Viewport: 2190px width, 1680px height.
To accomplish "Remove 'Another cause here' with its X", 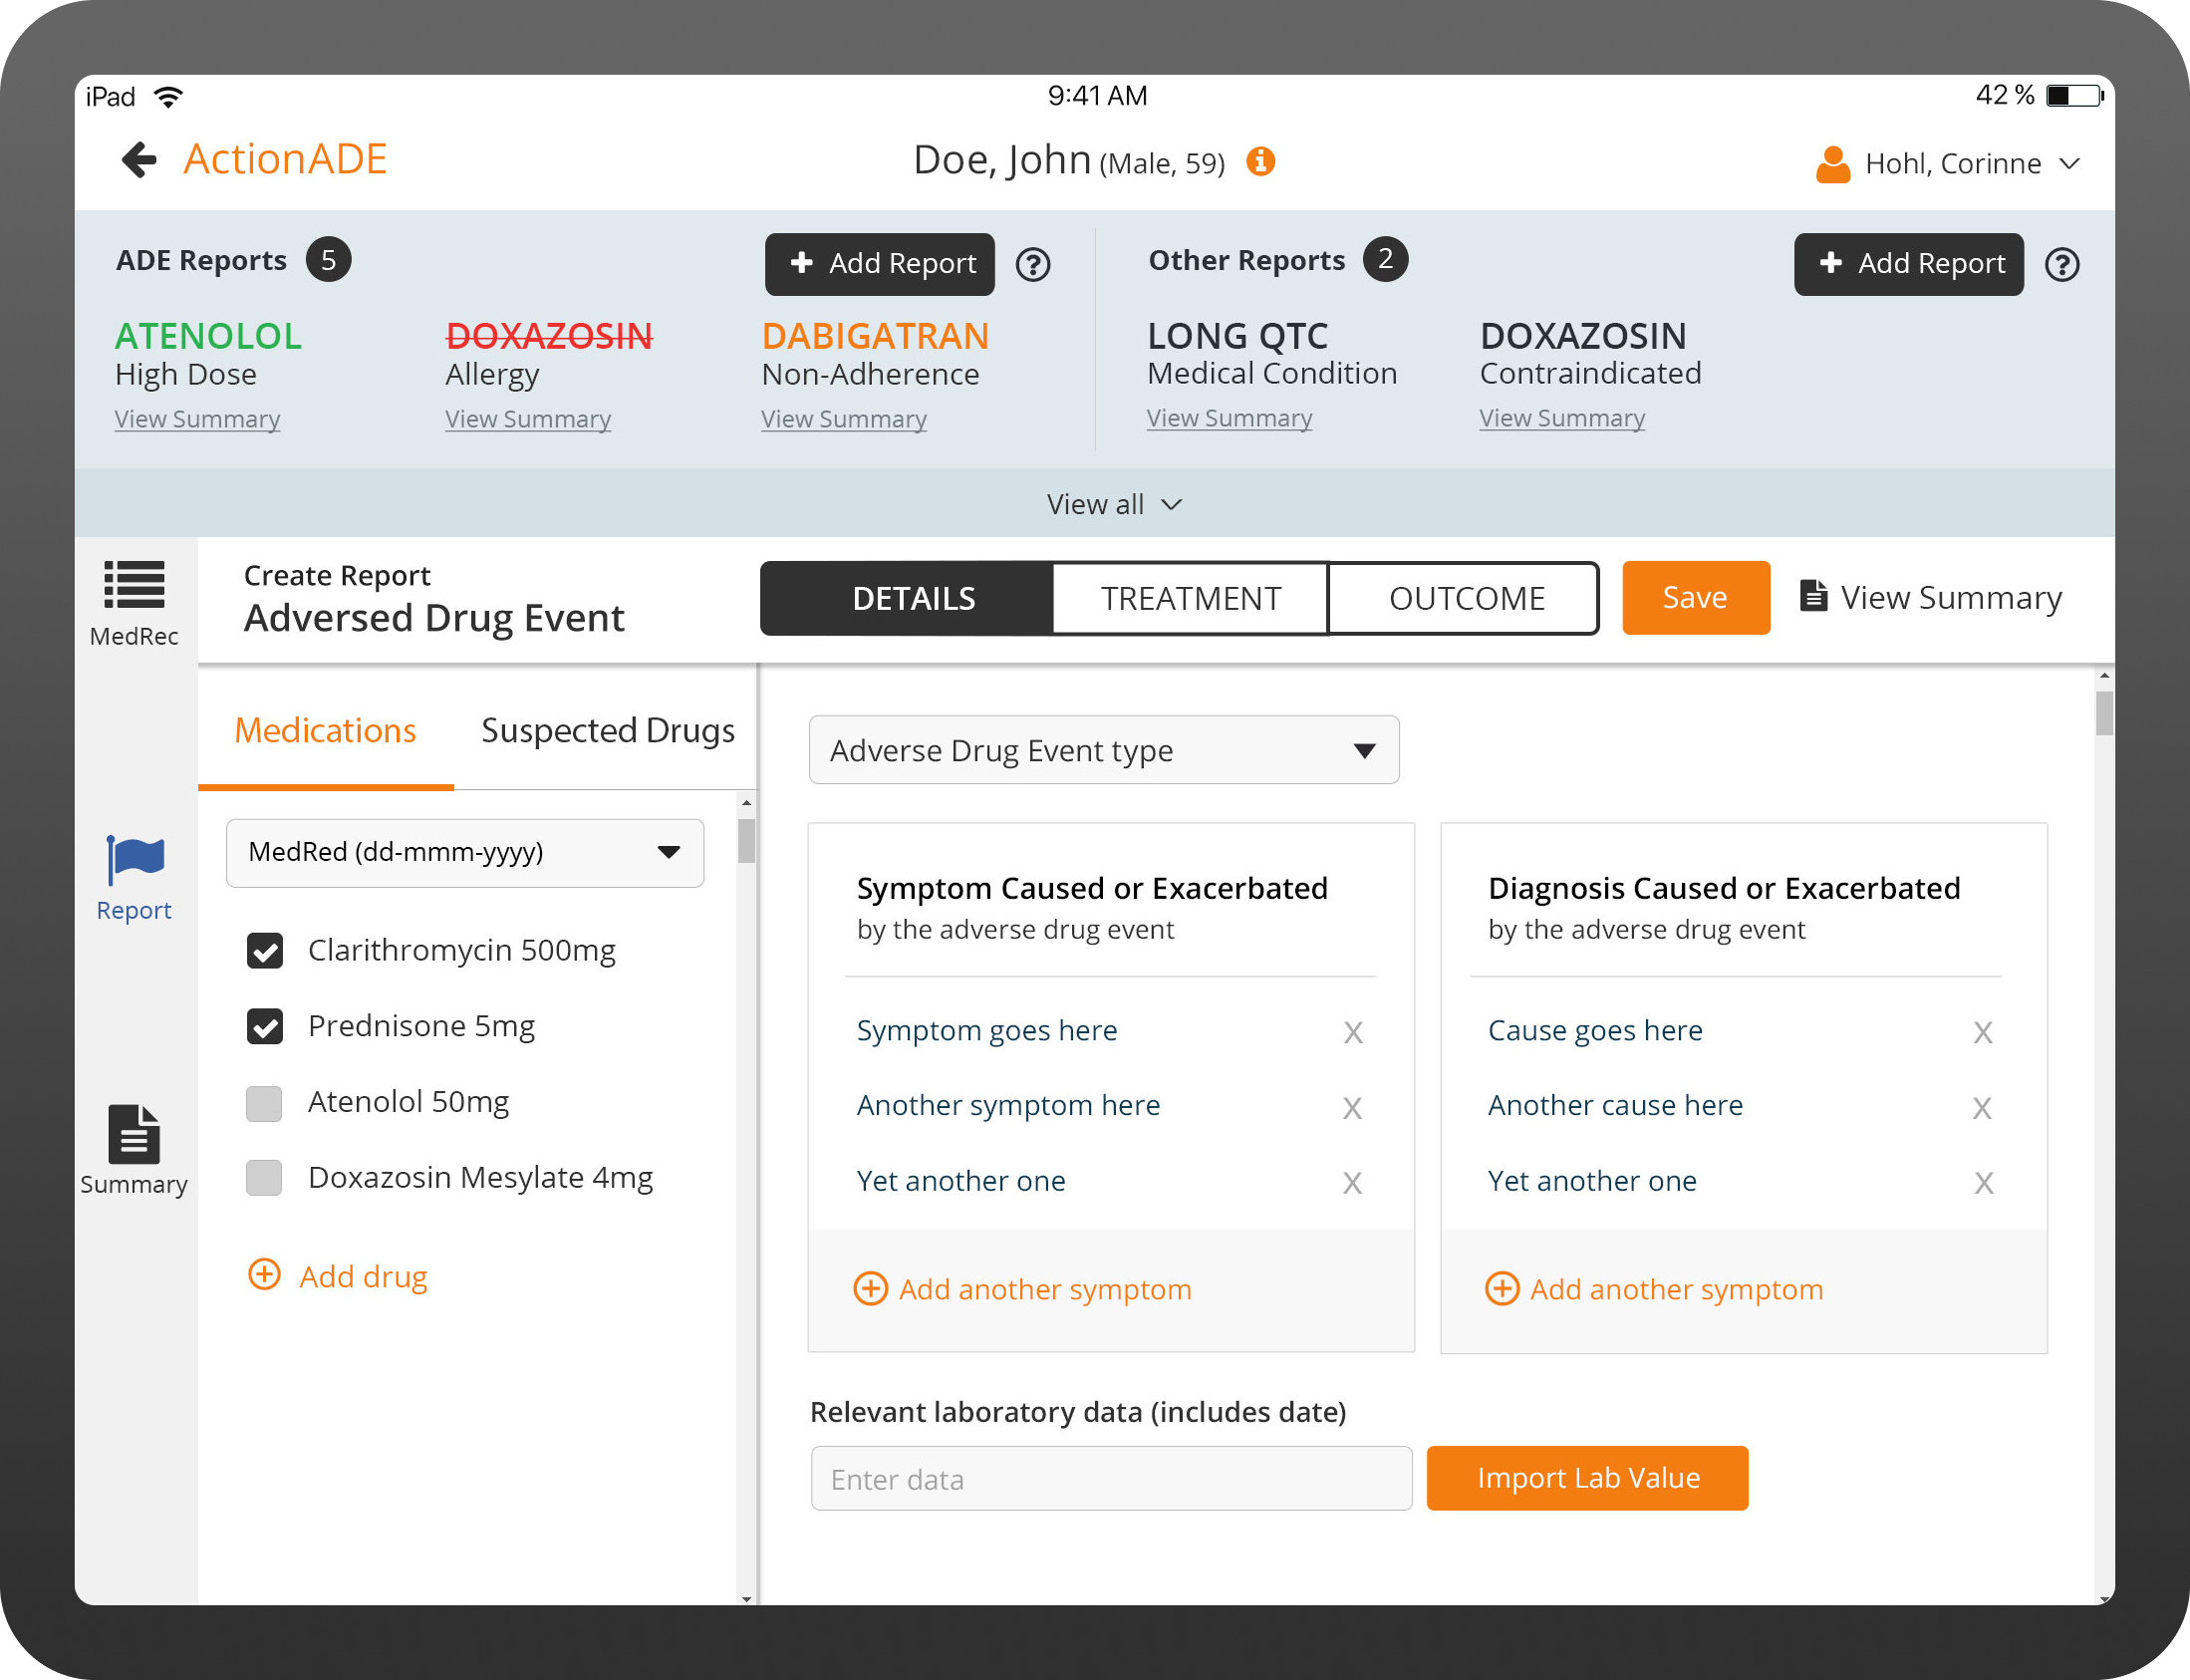I will coord(1982,1108).
